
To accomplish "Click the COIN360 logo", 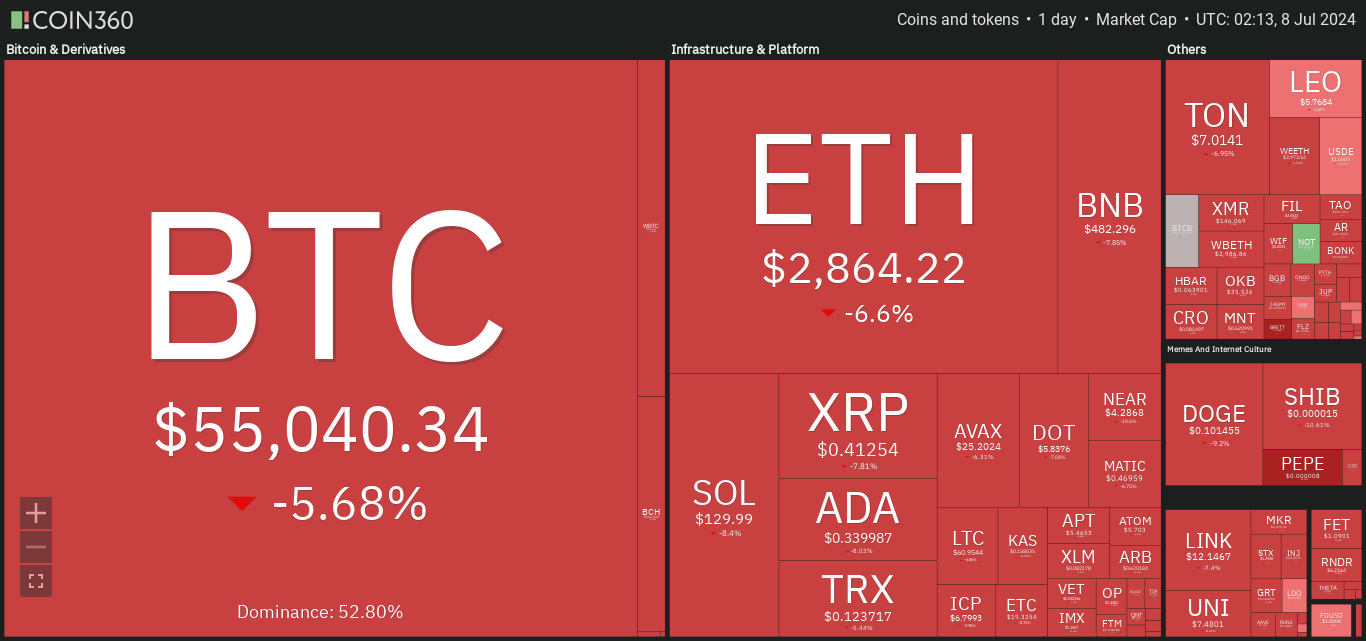I will (x=72, y=20).
